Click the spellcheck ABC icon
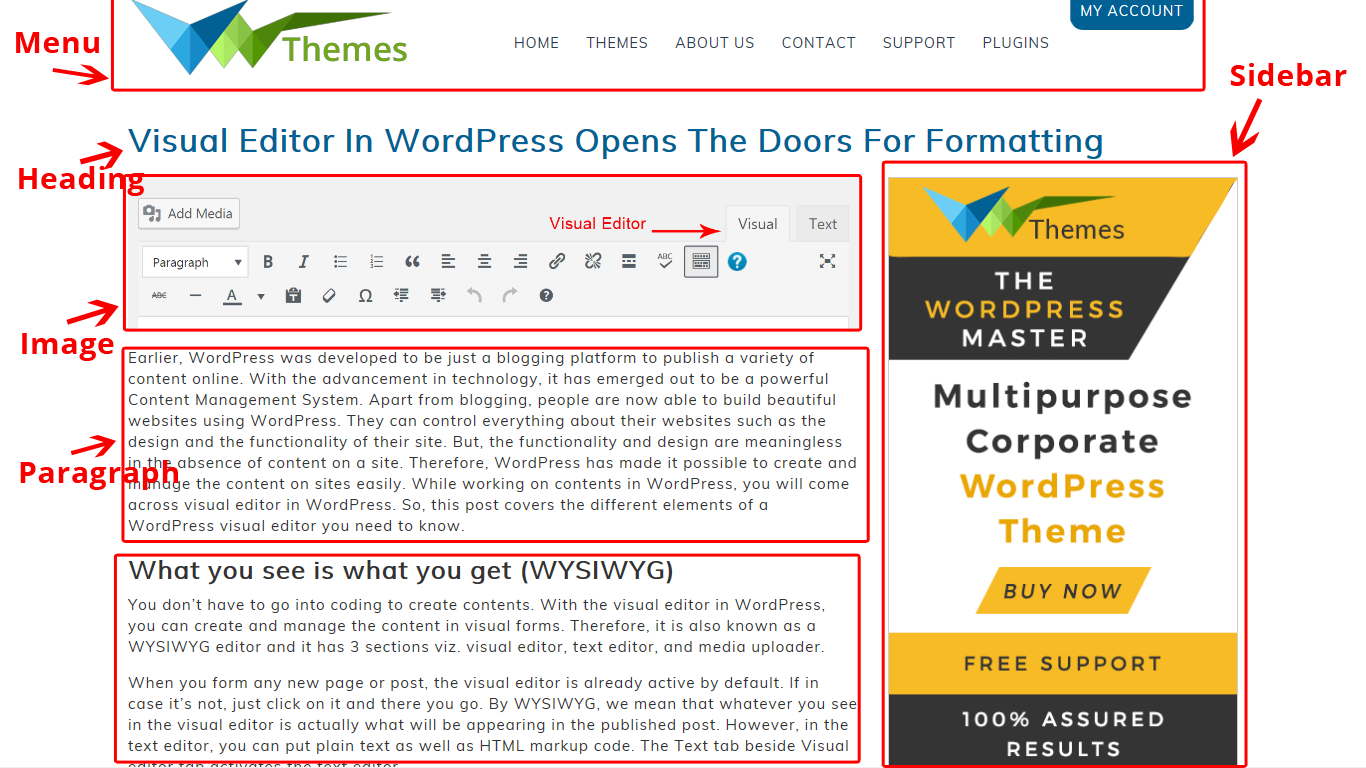Screen dimensions: 1366x768 pos(665,261)
